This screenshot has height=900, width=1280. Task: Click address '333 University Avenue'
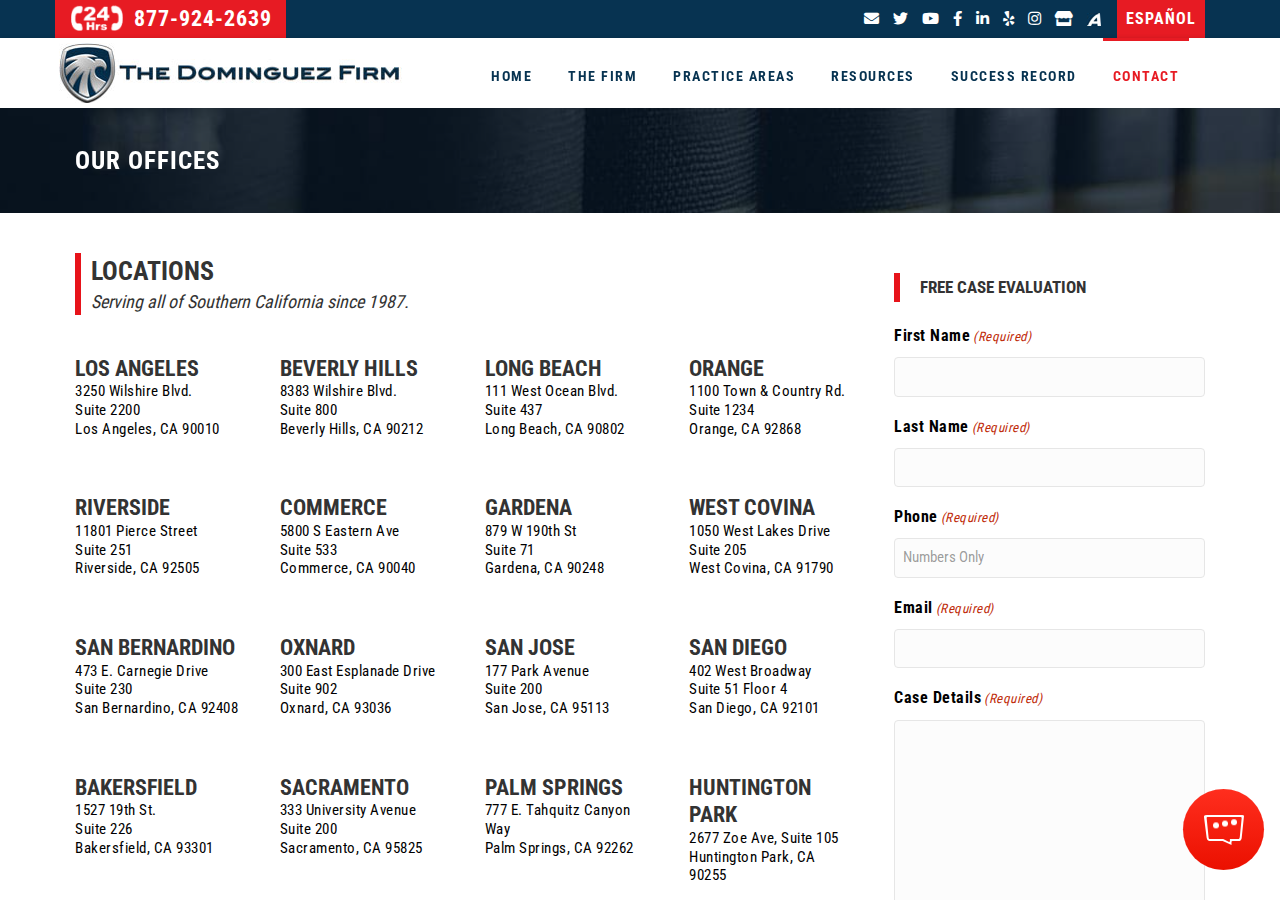click(348, 810)
